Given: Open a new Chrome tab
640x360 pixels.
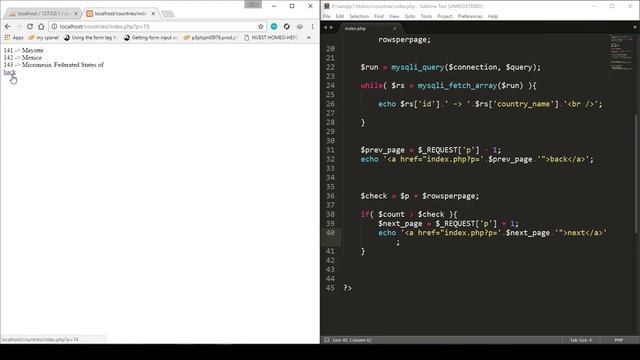Looking at the screenshot, I should coord(168,14).
